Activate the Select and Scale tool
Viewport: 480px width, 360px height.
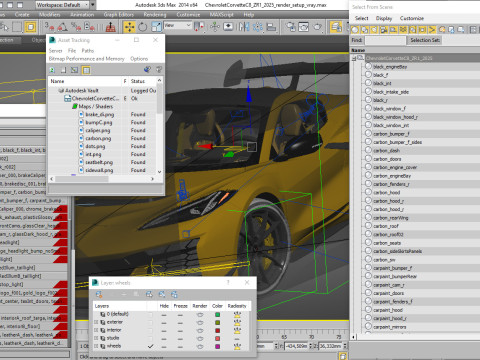[156, 27]
